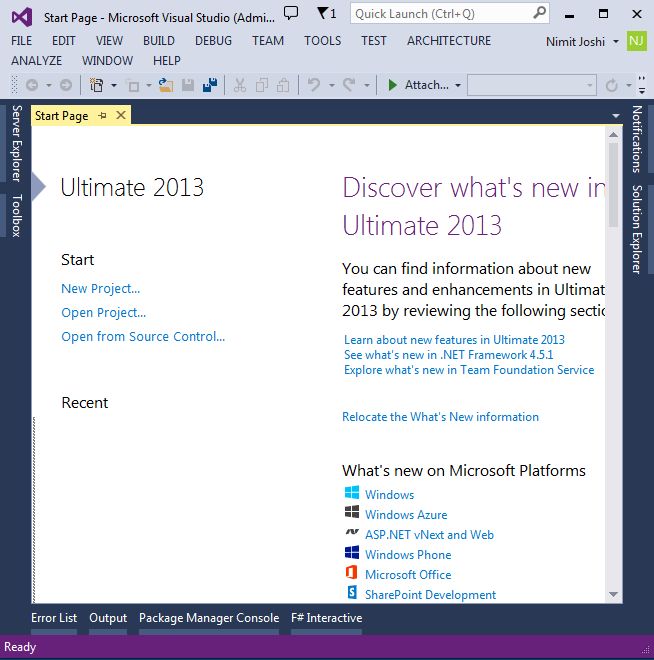Expand the Navigate Backward history dropdown
This screenshot has width=654, height=660.
49,86
